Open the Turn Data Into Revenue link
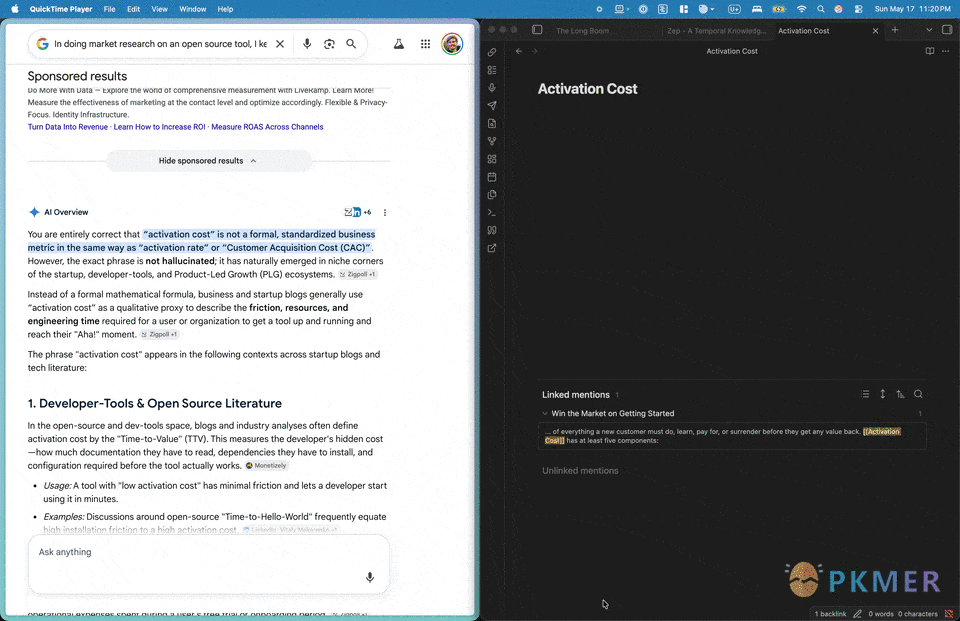Viewport: 960px width, 621px height. click(67, 127)
